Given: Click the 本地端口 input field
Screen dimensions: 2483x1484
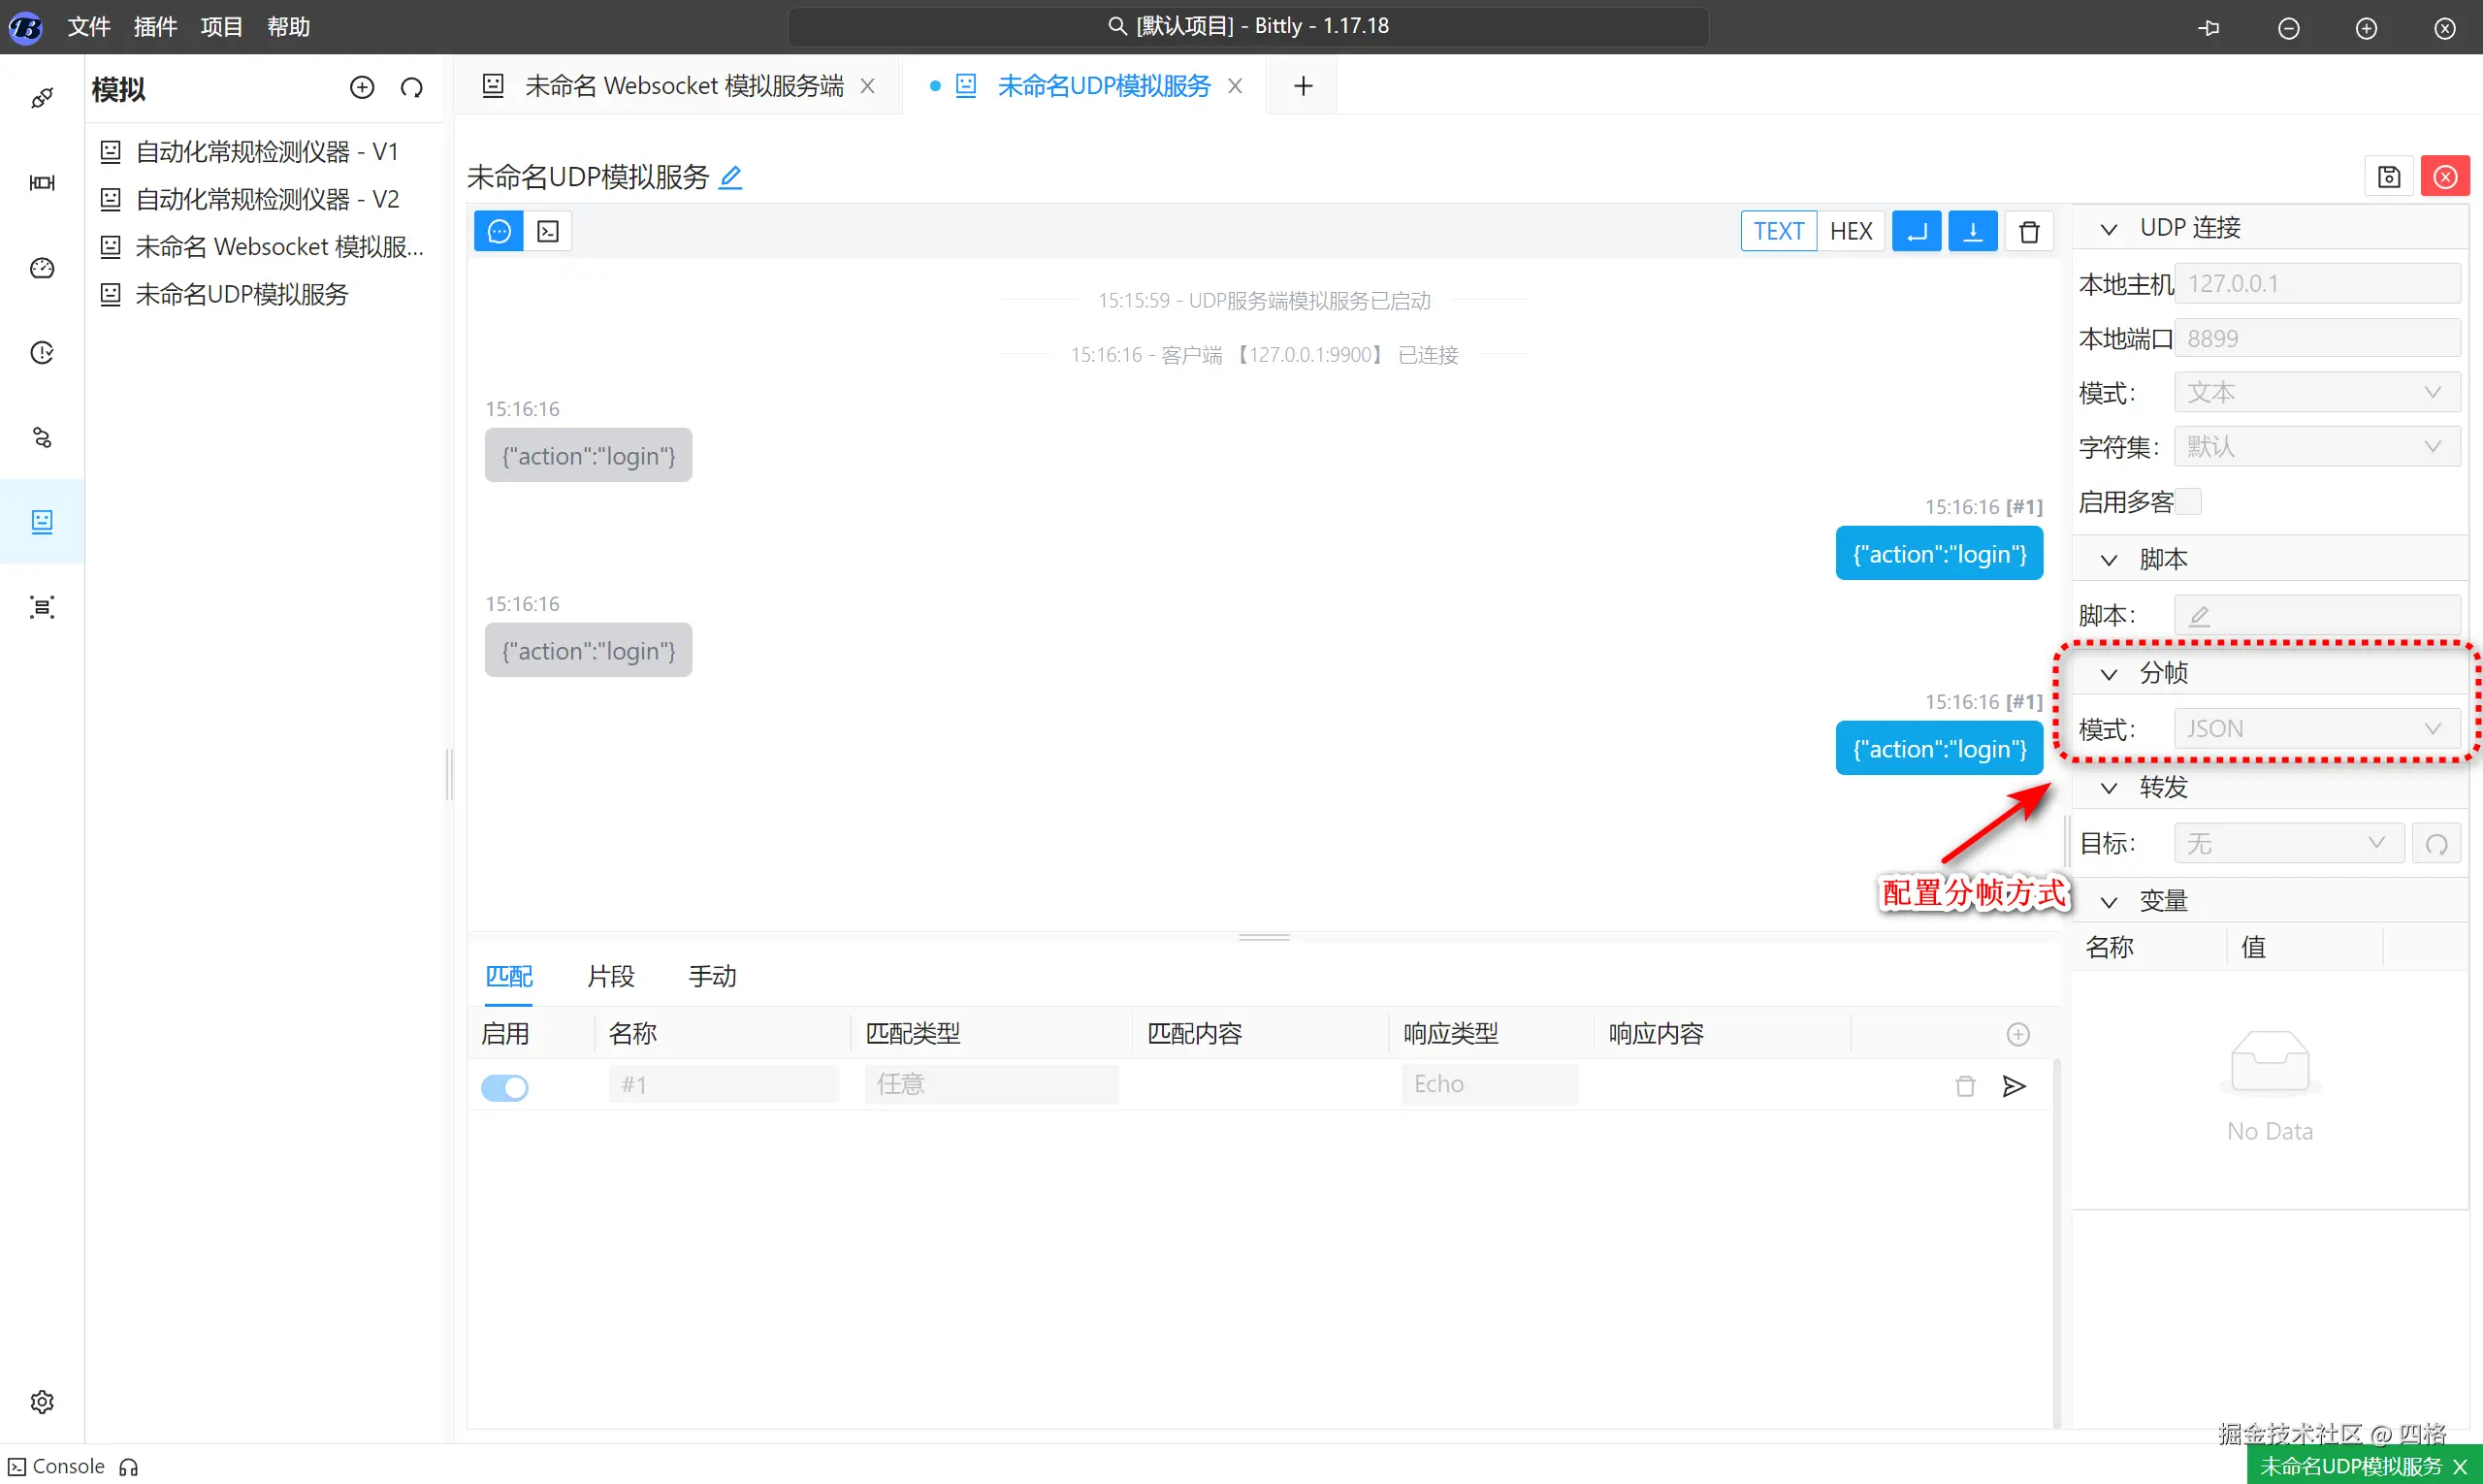Looking at the screenshot, I should point(2316,339).
